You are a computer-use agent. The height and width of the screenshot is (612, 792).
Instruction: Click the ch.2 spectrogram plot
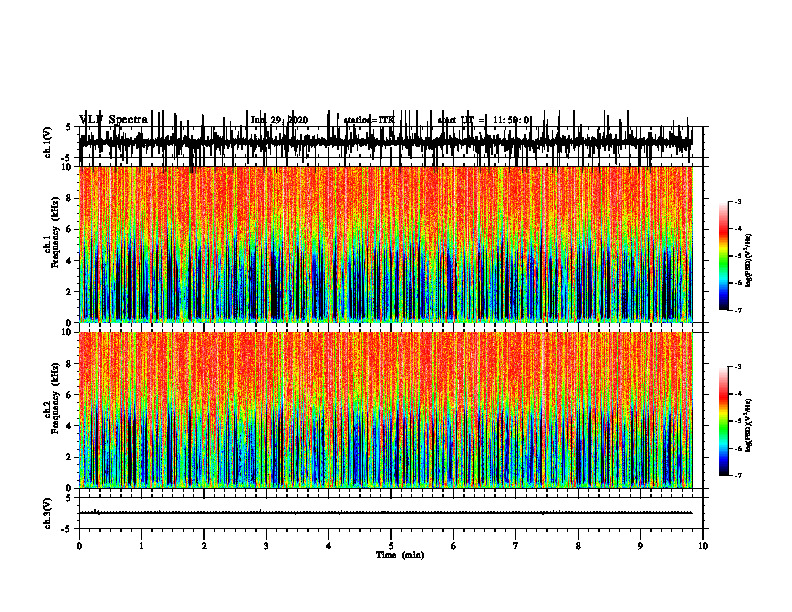385,410
